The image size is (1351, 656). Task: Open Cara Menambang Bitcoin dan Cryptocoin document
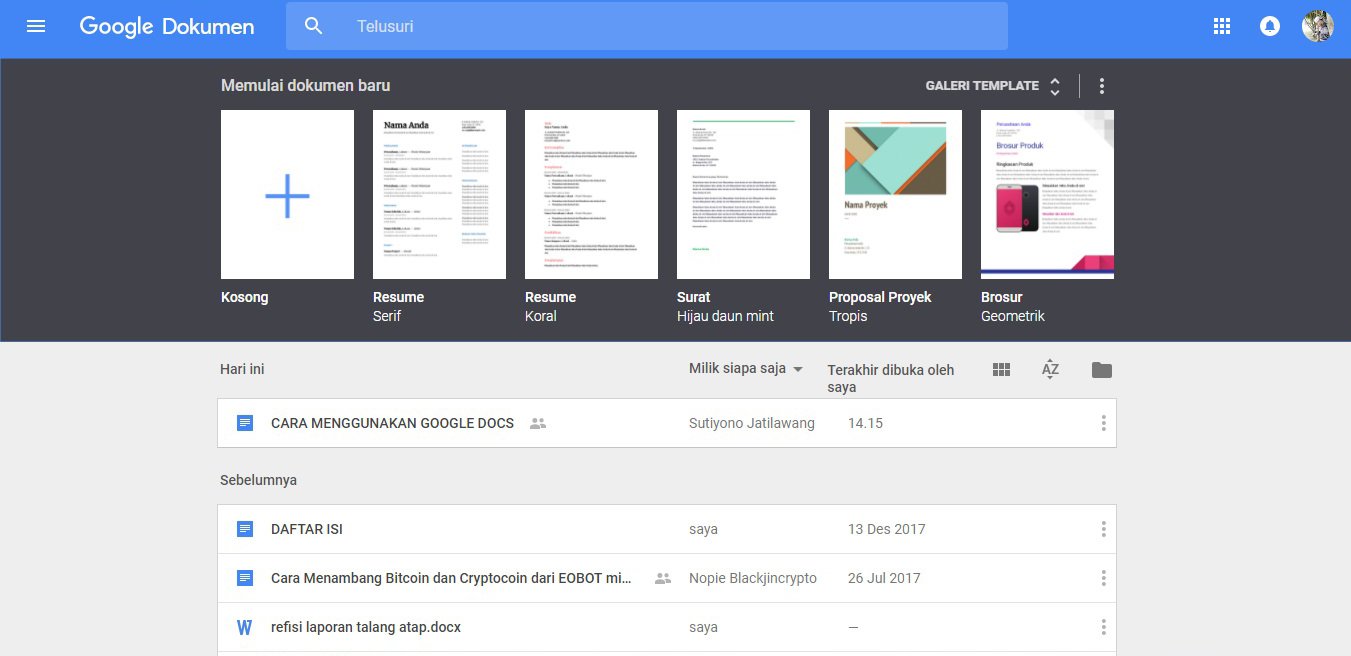[451, 578]
